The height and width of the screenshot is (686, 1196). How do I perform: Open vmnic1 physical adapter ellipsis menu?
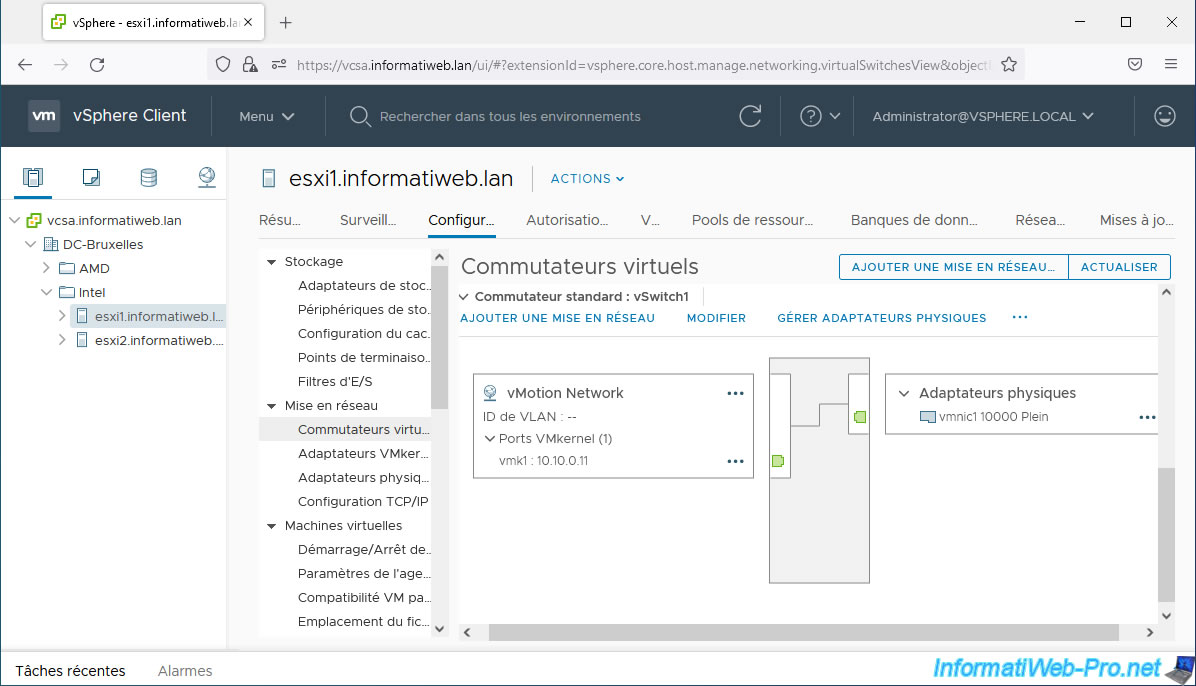click(1147, 418)
